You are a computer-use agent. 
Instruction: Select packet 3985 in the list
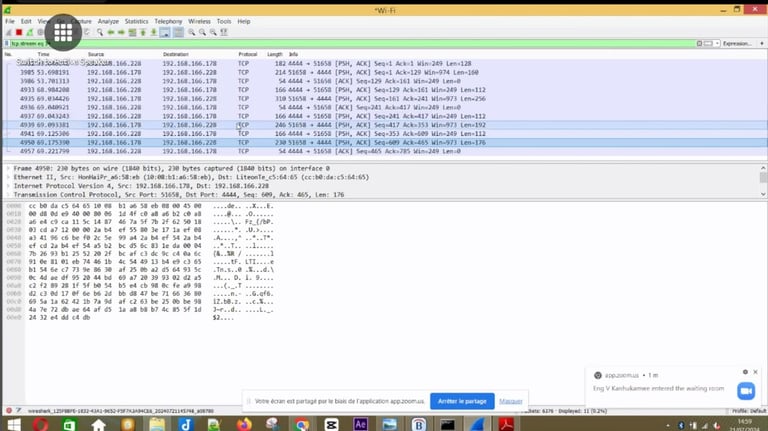click(x=384, y=72)
